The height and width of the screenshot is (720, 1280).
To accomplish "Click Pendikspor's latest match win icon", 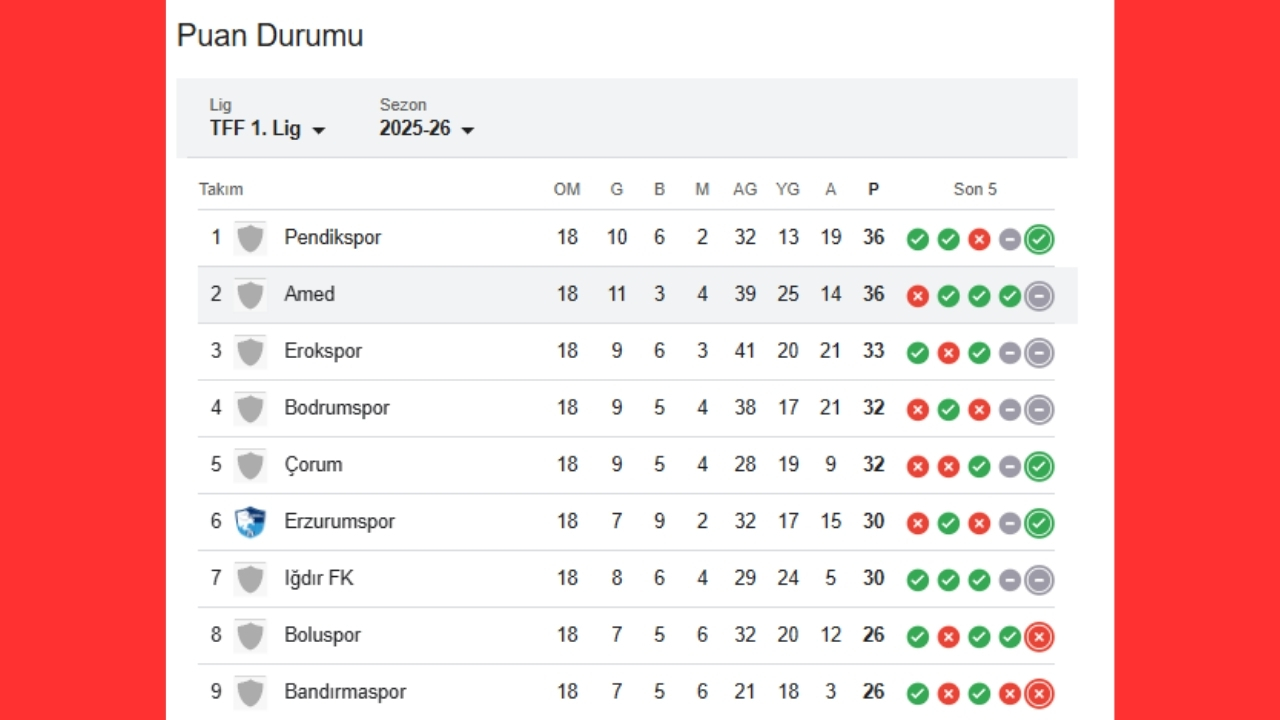I will pos(1039,239).
